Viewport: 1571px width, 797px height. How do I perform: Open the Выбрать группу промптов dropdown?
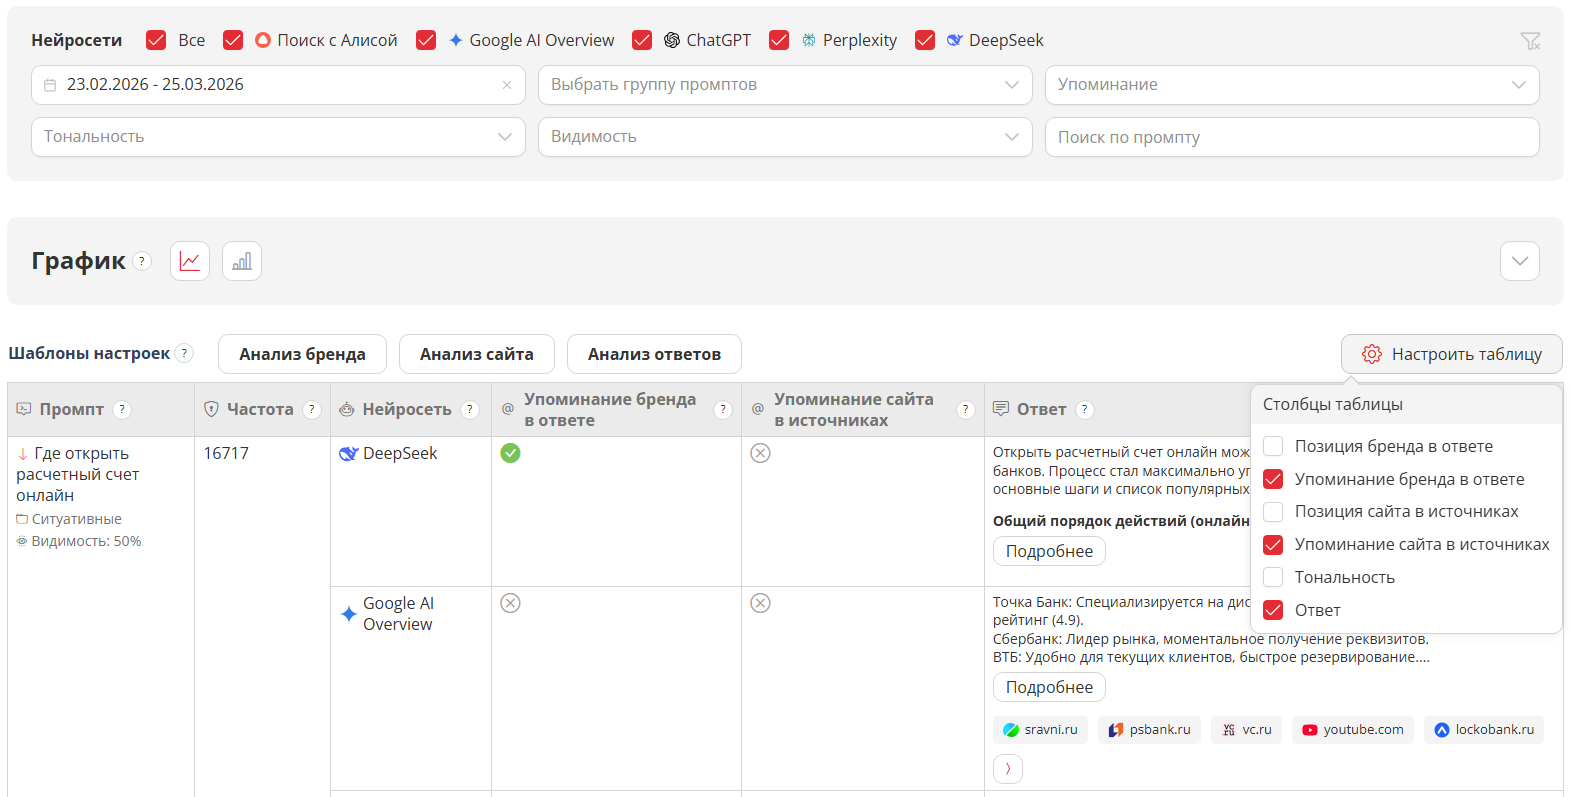[x=784, y=85]
